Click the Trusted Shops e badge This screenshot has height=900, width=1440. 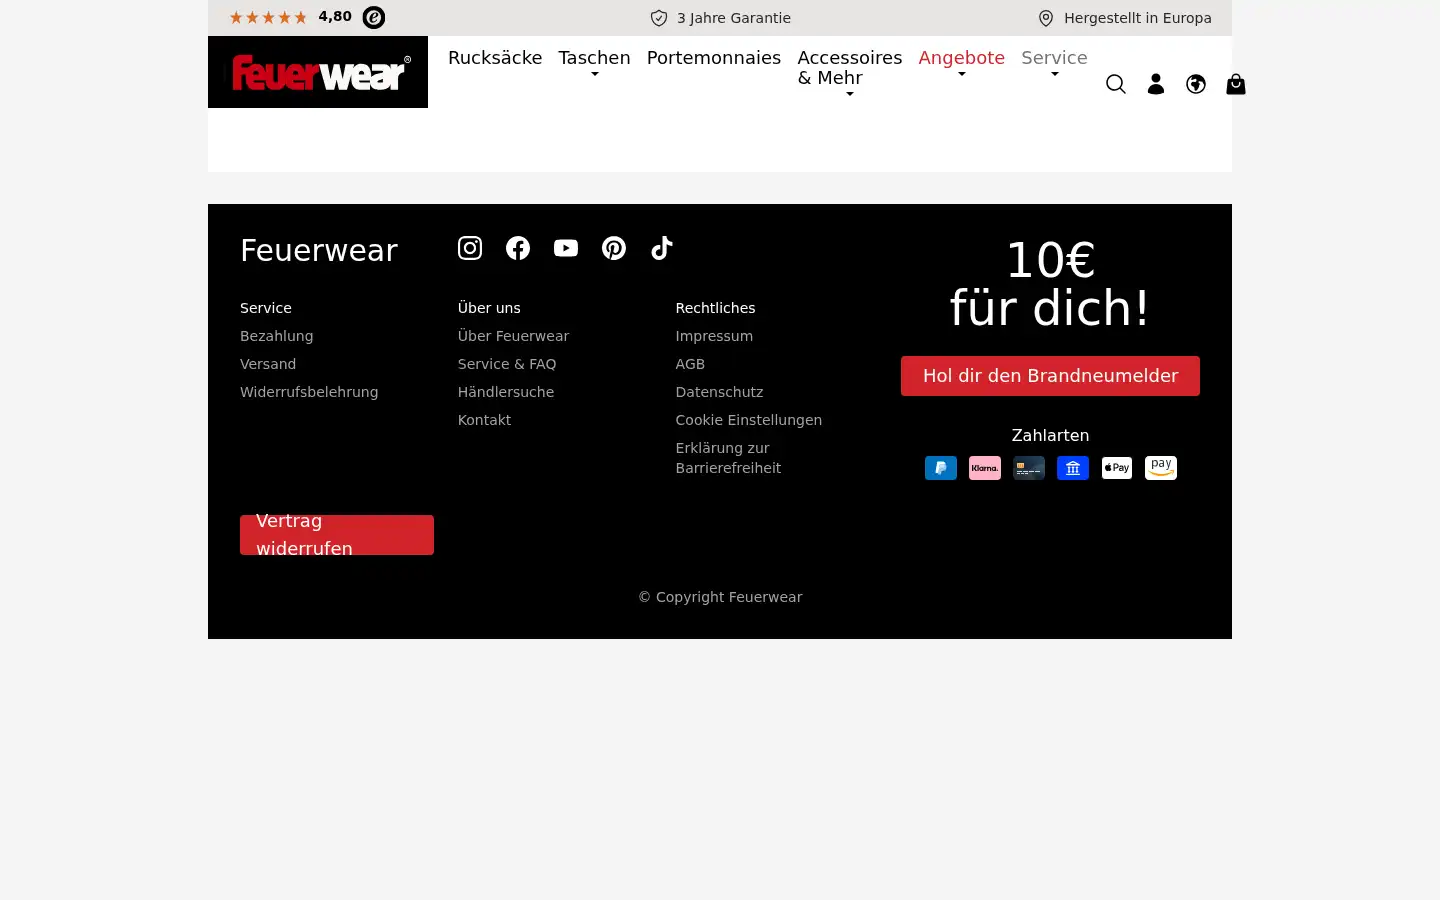pos(374,17)
